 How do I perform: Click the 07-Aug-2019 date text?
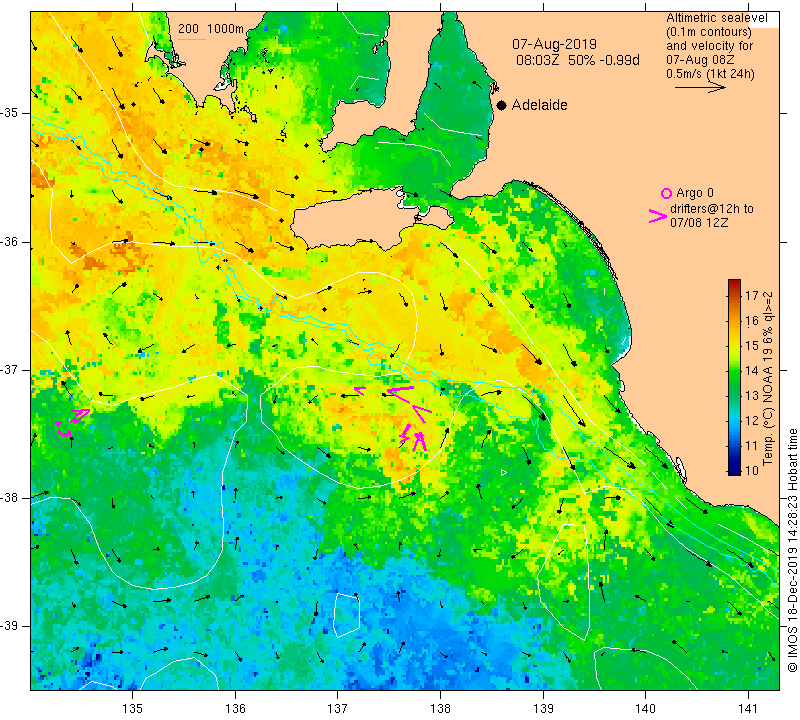coord(555,44)
